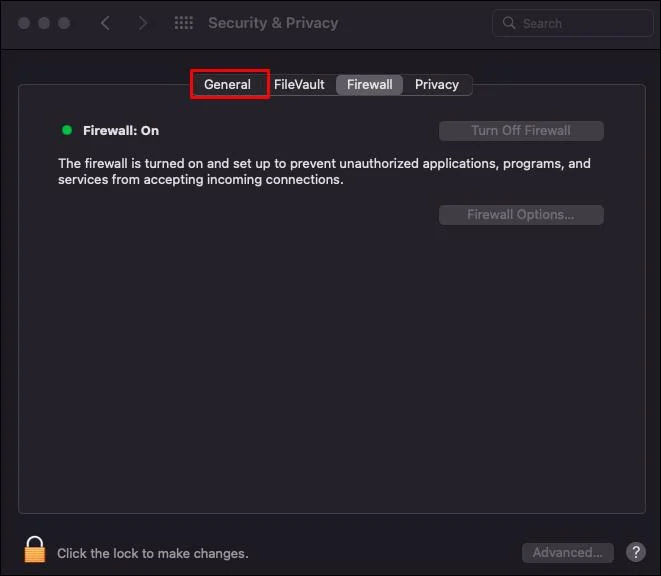
Task: Open the Advanced settings button
Action: click(567, 552)
